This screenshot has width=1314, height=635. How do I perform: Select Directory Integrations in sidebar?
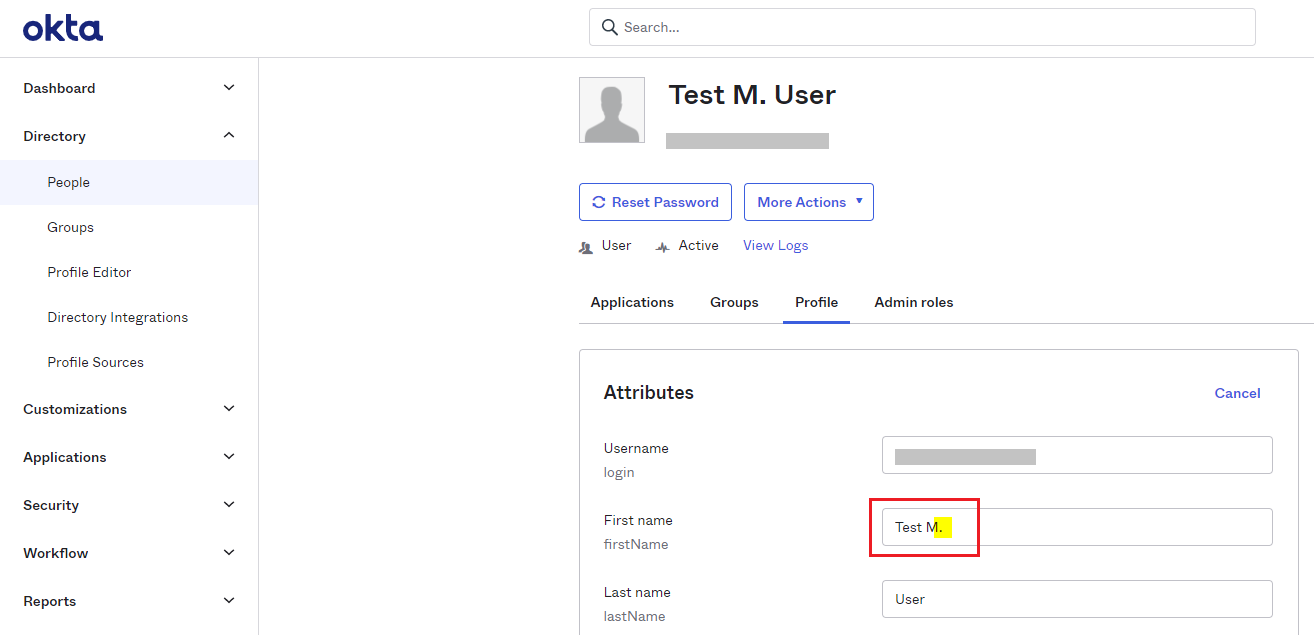tap(117, 317)
